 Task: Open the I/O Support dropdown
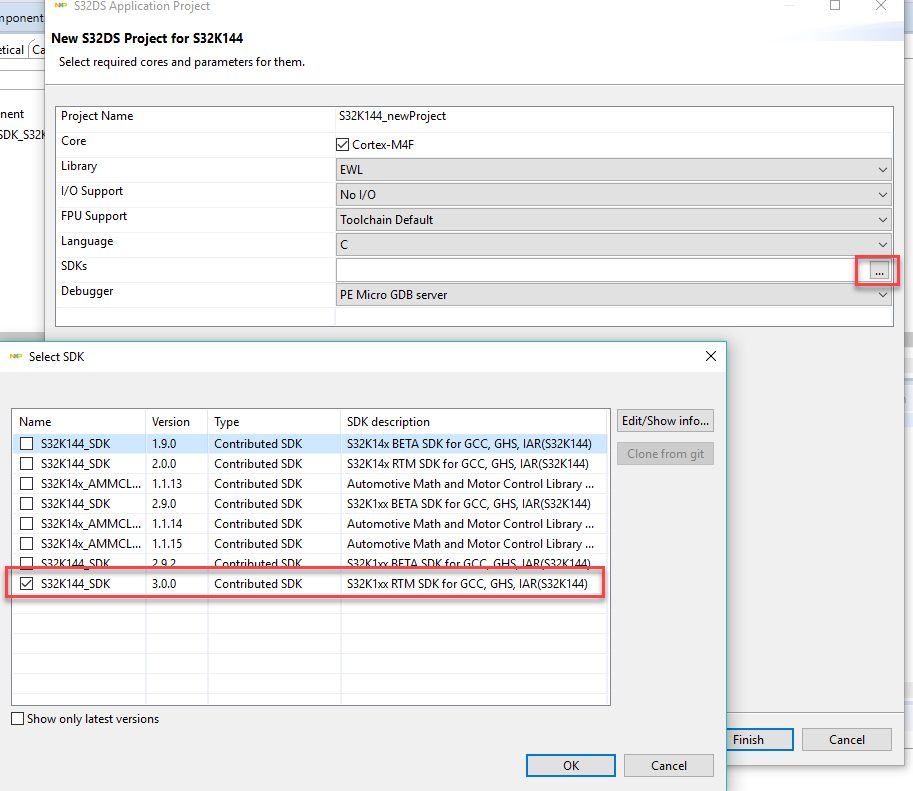(x=614, y=195)
